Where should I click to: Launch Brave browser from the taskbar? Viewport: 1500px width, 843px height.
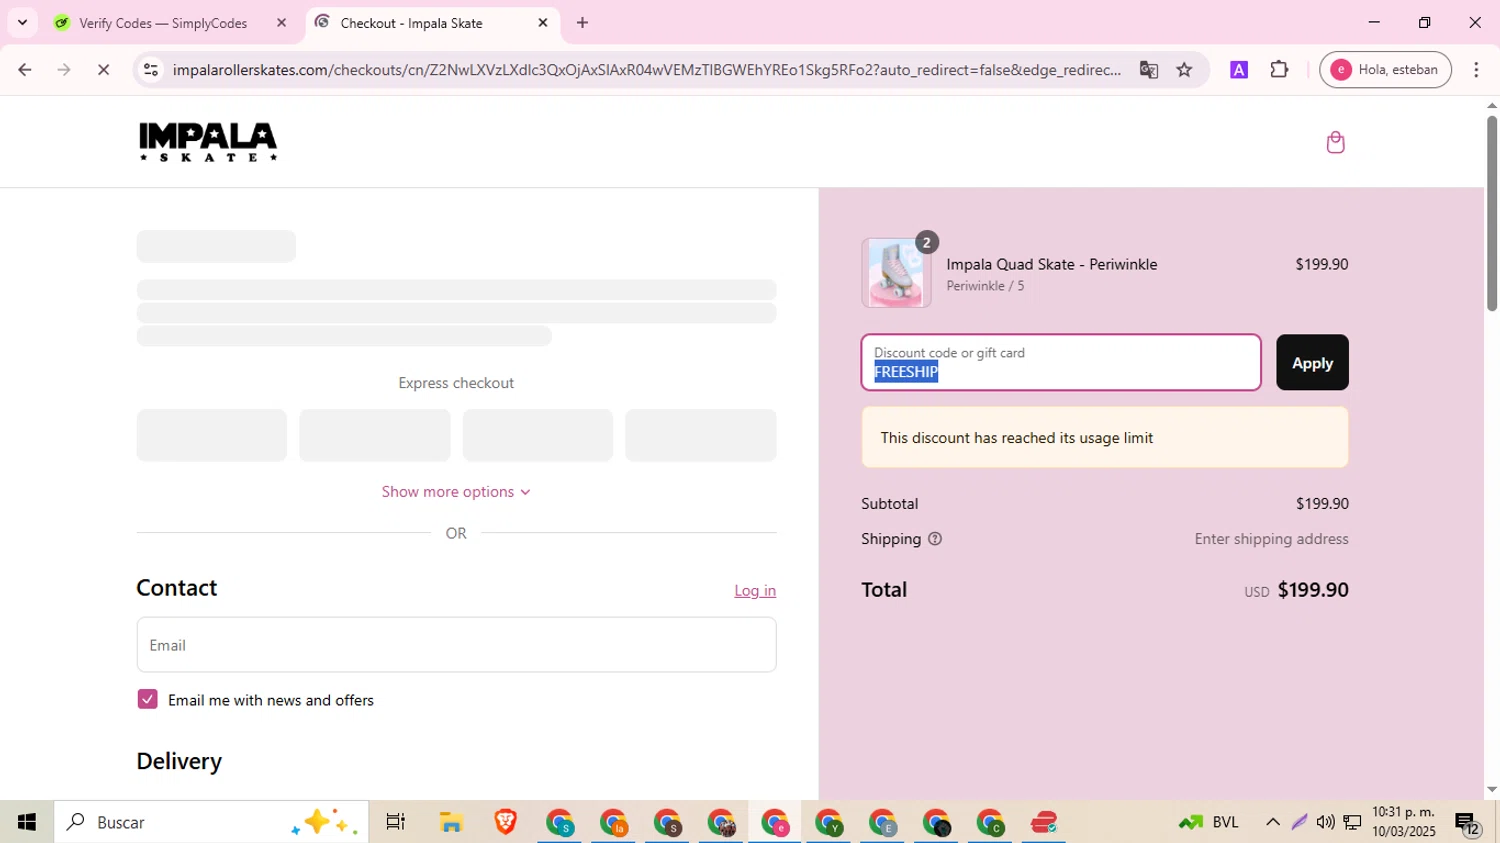505,822
